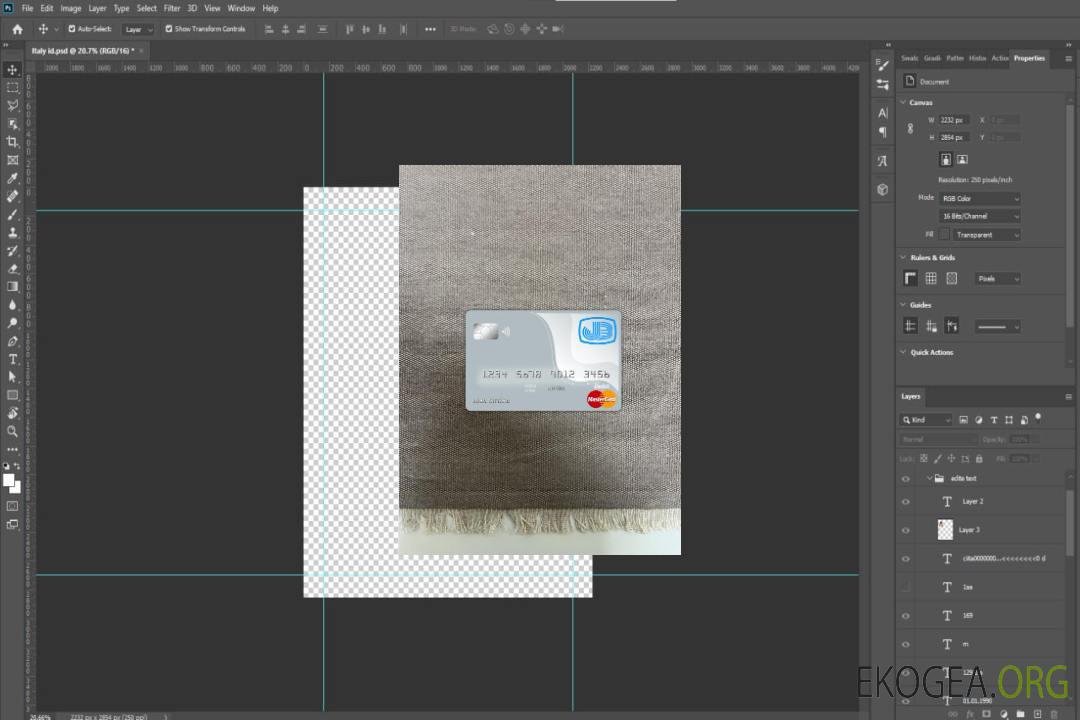
Task: Select the Zoom tool in toolbar
Action: tap(12, 431)
